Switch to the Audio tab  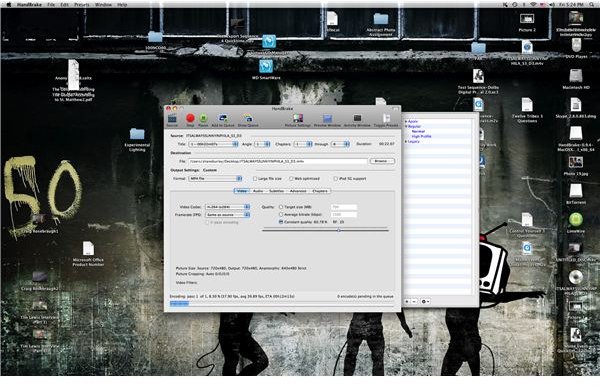pos(258,191)
